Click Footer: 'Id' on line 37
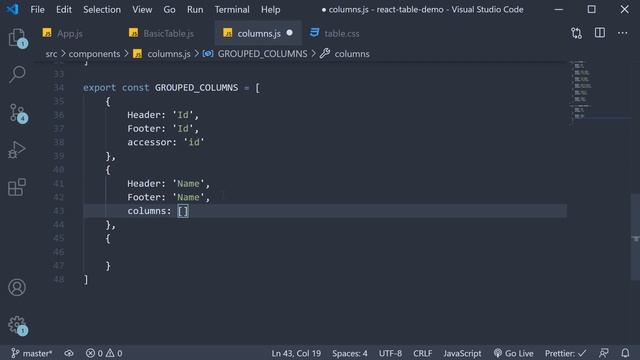Viewport: 640px width, 360px height. (163, 129)
